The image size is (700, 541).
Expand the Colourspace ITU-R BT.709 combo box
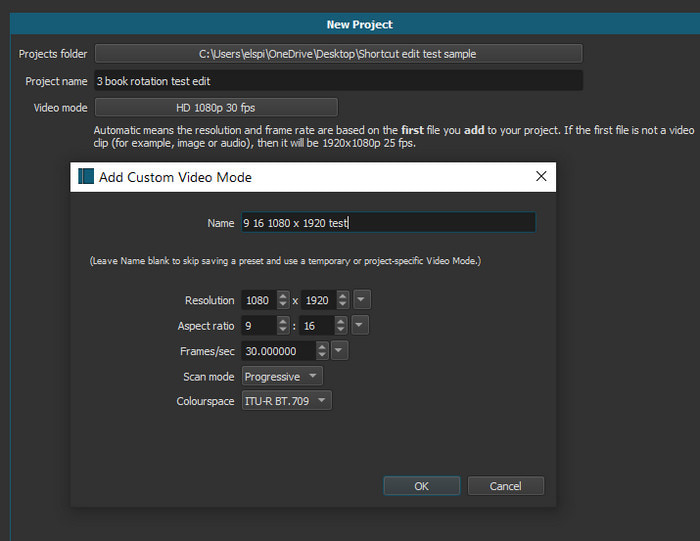coord(286,401)
